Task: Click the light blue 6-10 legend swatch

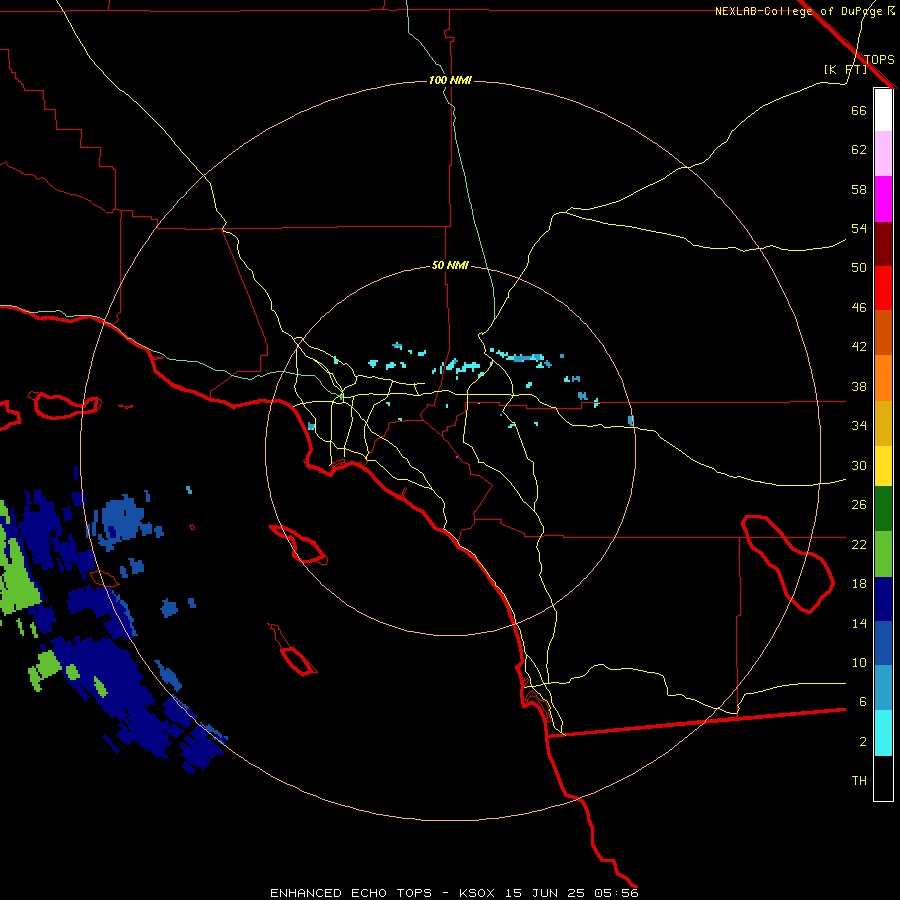Action: click(883, 688)
